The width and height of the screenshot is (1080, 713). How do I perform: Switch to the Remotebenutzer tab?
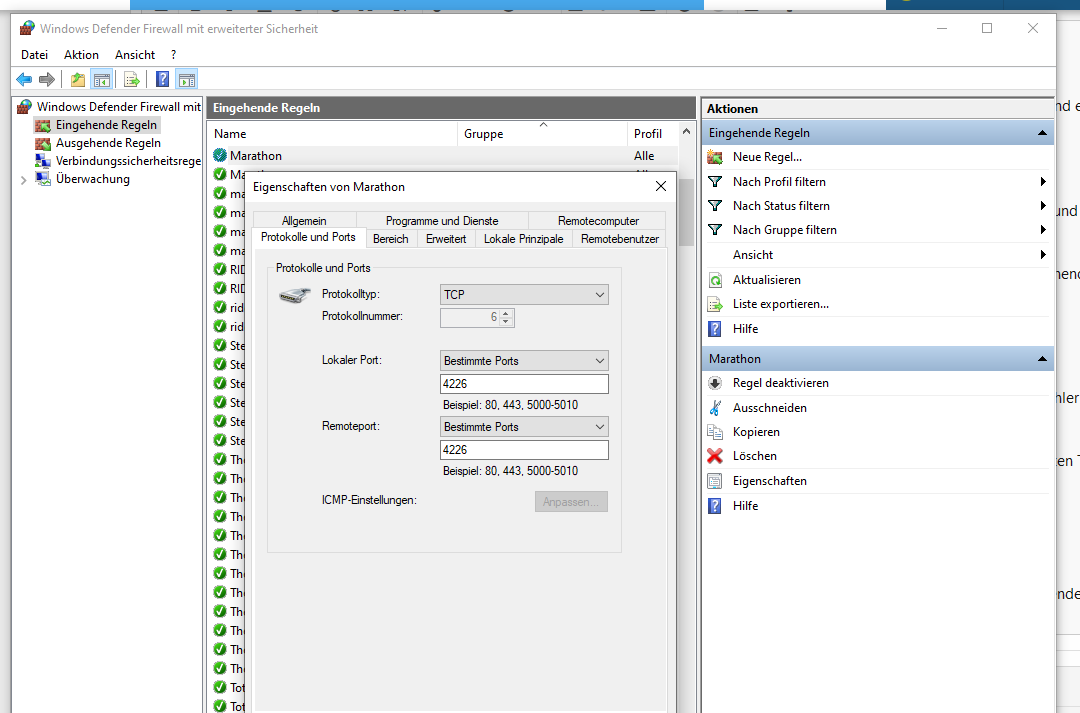pyautogui.click(x=620, y=239)
